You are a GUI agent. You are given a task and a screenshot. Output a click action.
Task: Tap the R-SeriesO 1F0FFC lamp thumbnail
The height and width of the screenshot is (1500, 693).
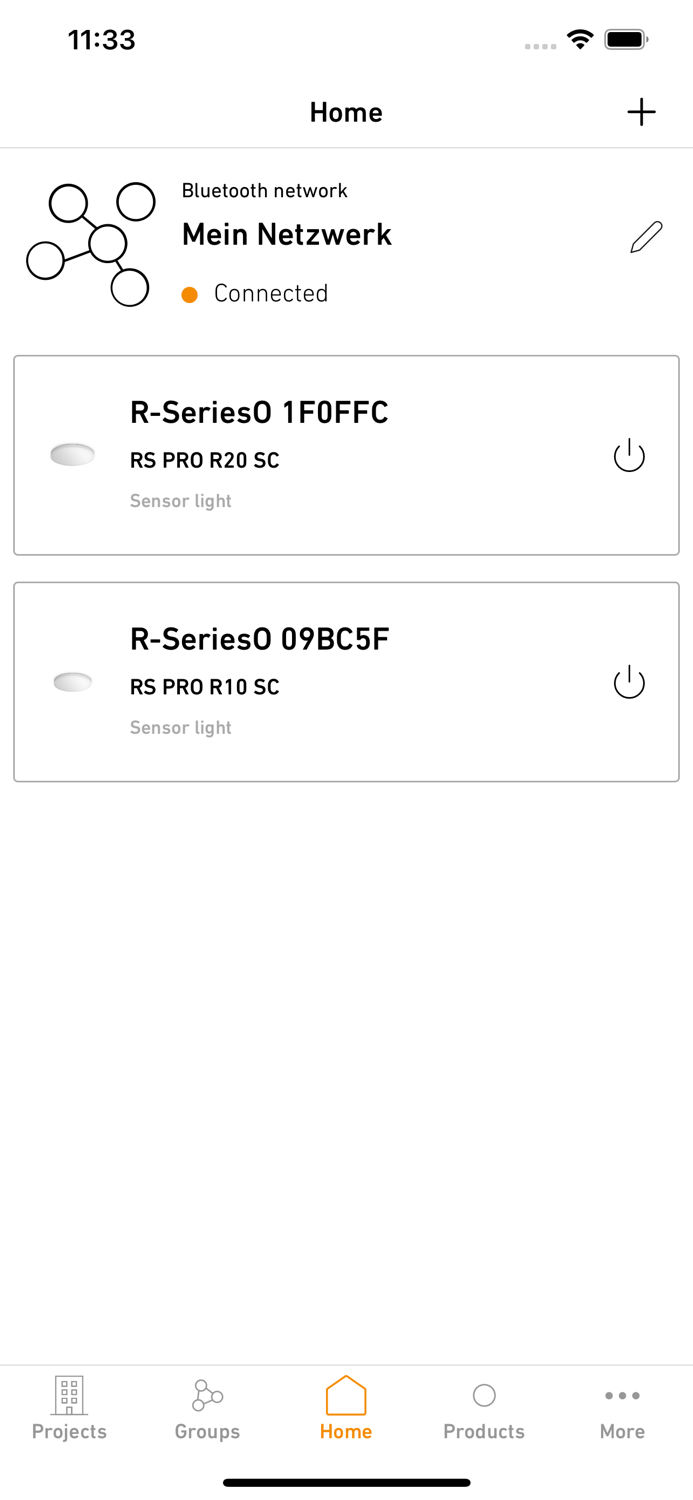point(72,455)
